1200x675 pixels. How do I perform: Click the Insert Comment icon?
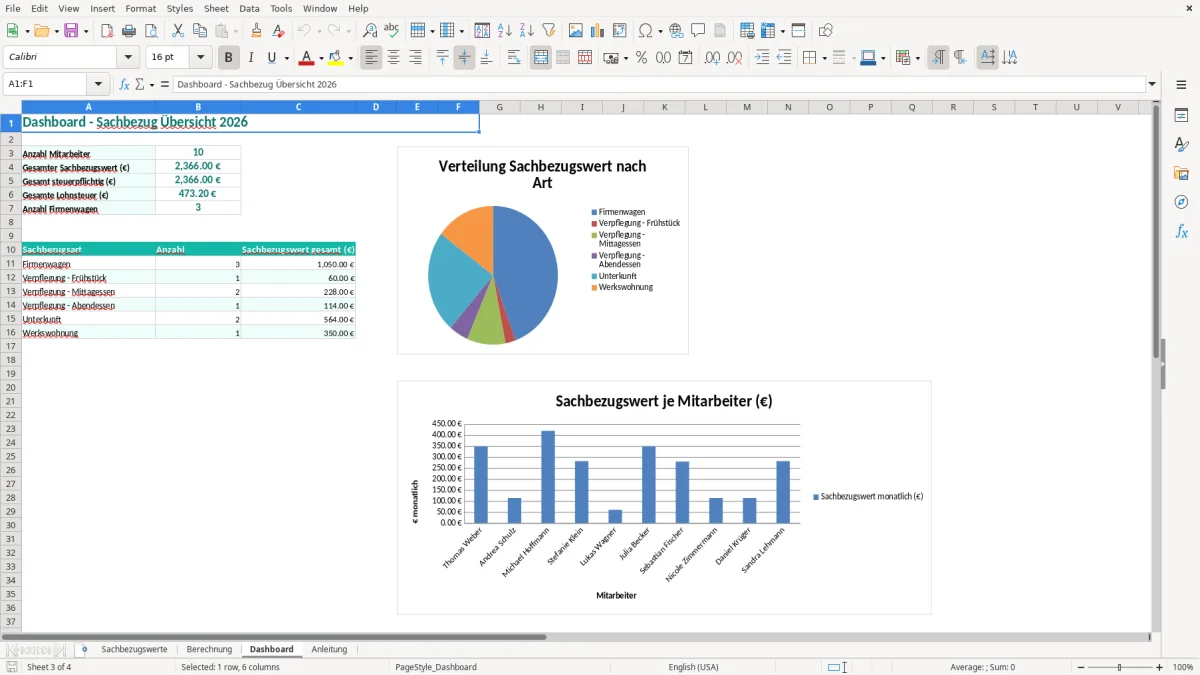coord(698,31)
